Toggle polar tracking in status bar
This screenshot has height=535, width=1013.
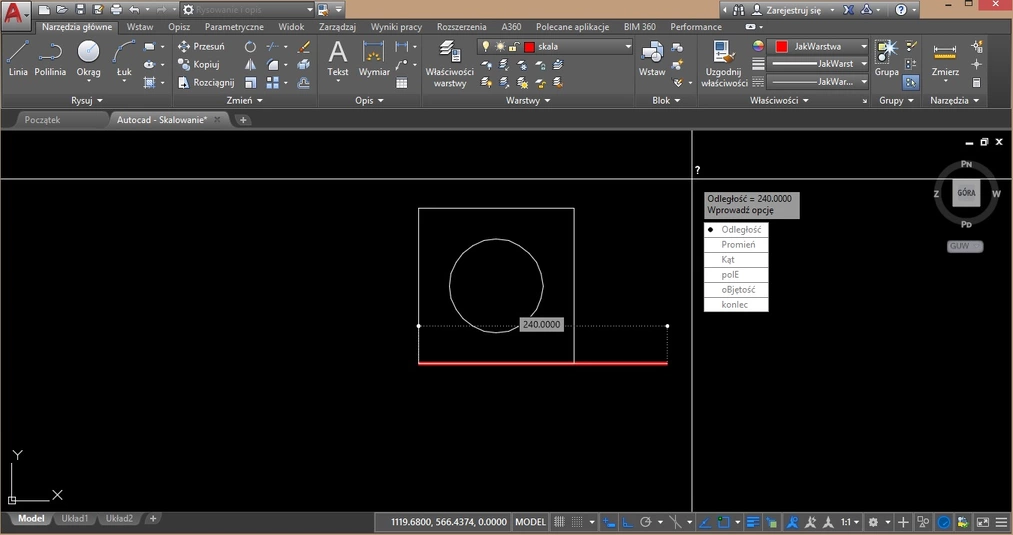click(x=645, y=522)
